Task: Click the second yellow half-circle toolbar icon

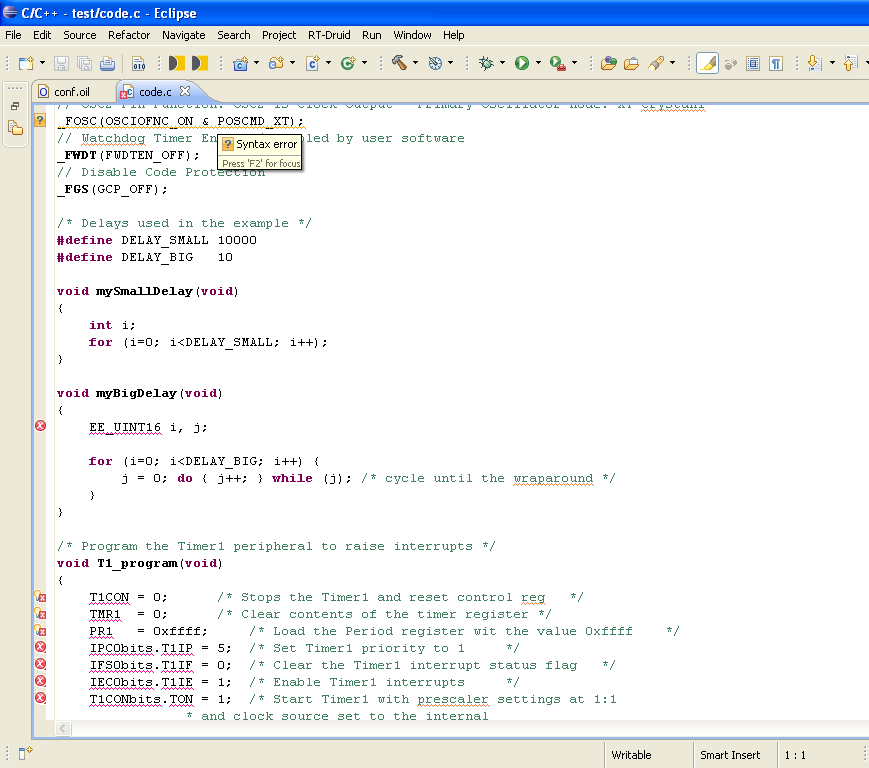Action: pyautogui.click(x=200, y=63)
